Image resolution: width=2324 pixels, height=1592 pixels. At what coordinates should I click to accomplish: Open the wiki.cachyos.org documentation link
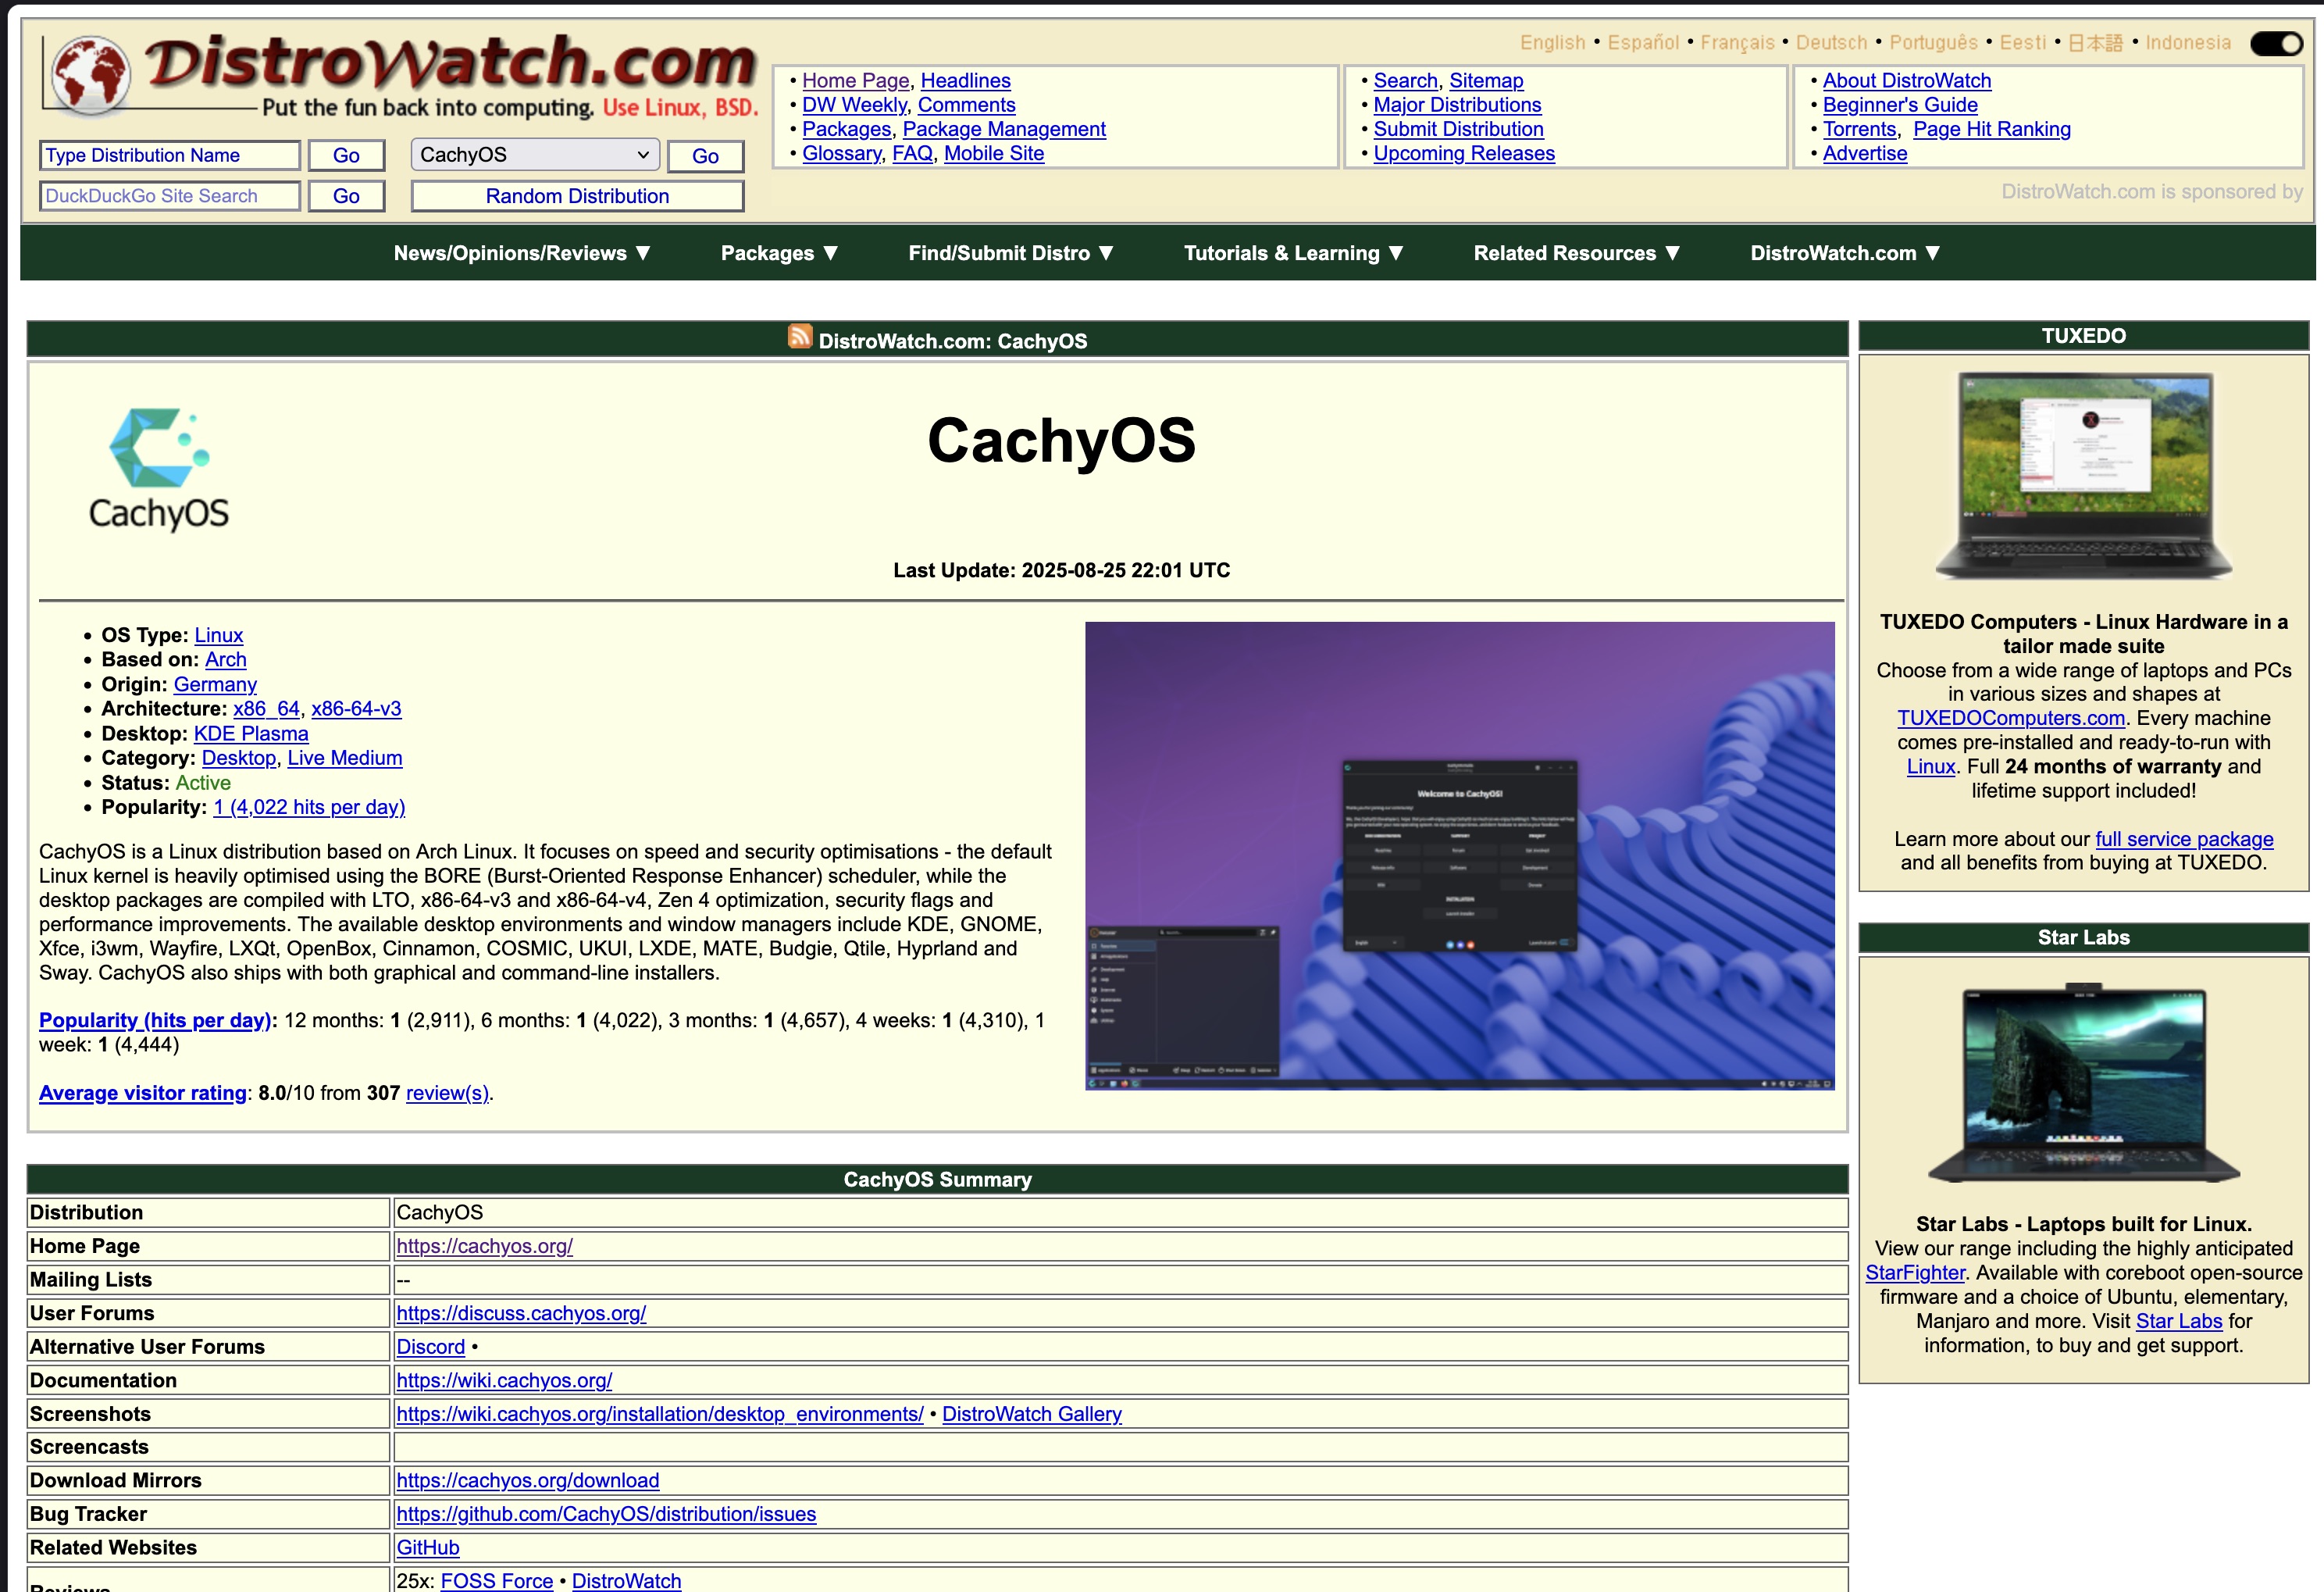coord(504,1381)
